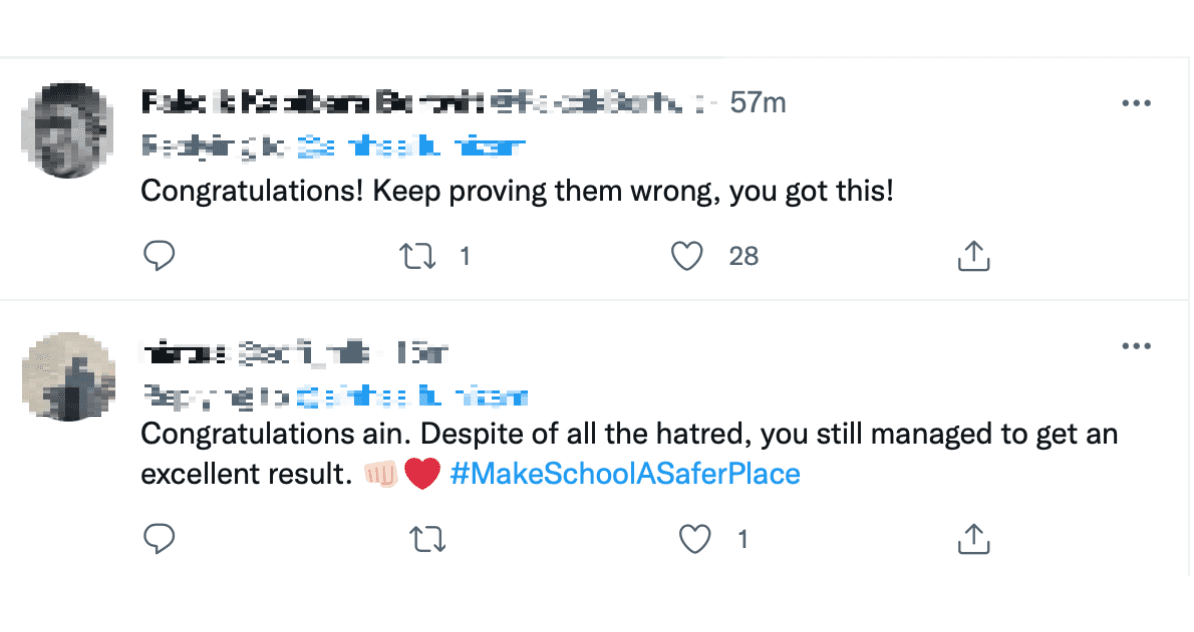The width and height of the screenshot is (1194, 632).
Task: Like the second tweet
Action: pyautogui.click(x=693, y=539)
